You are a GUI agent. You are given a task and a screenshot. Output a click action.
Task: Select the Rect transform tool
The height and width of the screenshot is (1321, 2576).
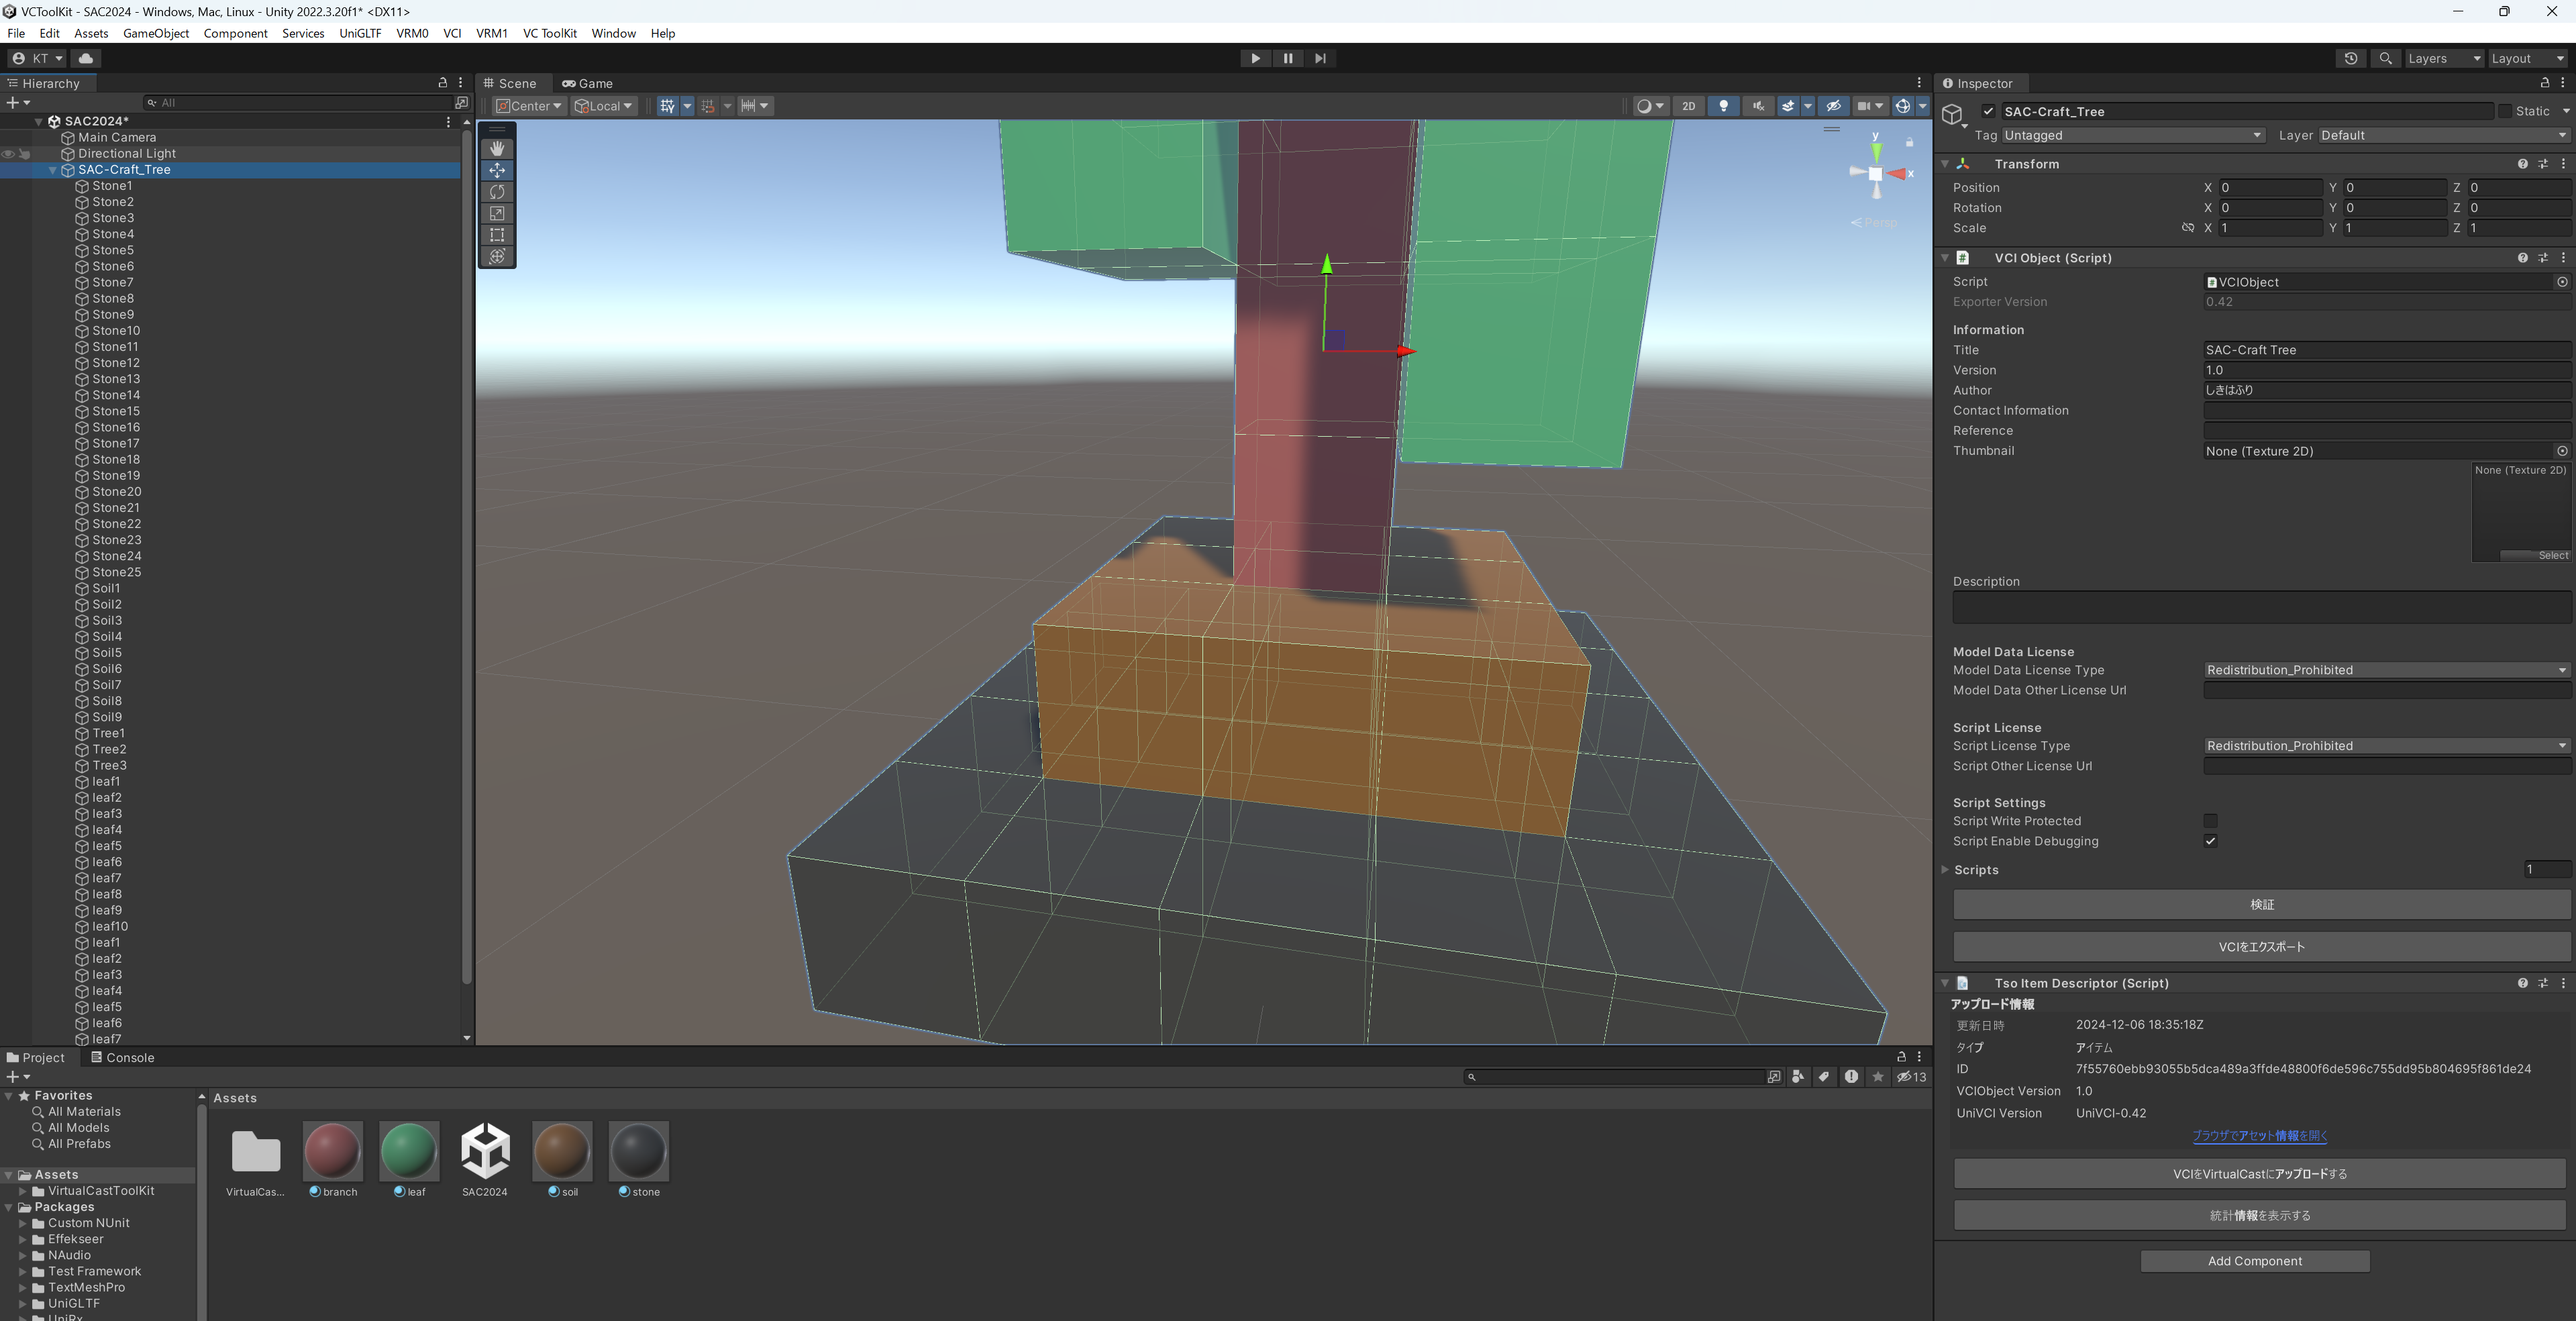(497, 235)
